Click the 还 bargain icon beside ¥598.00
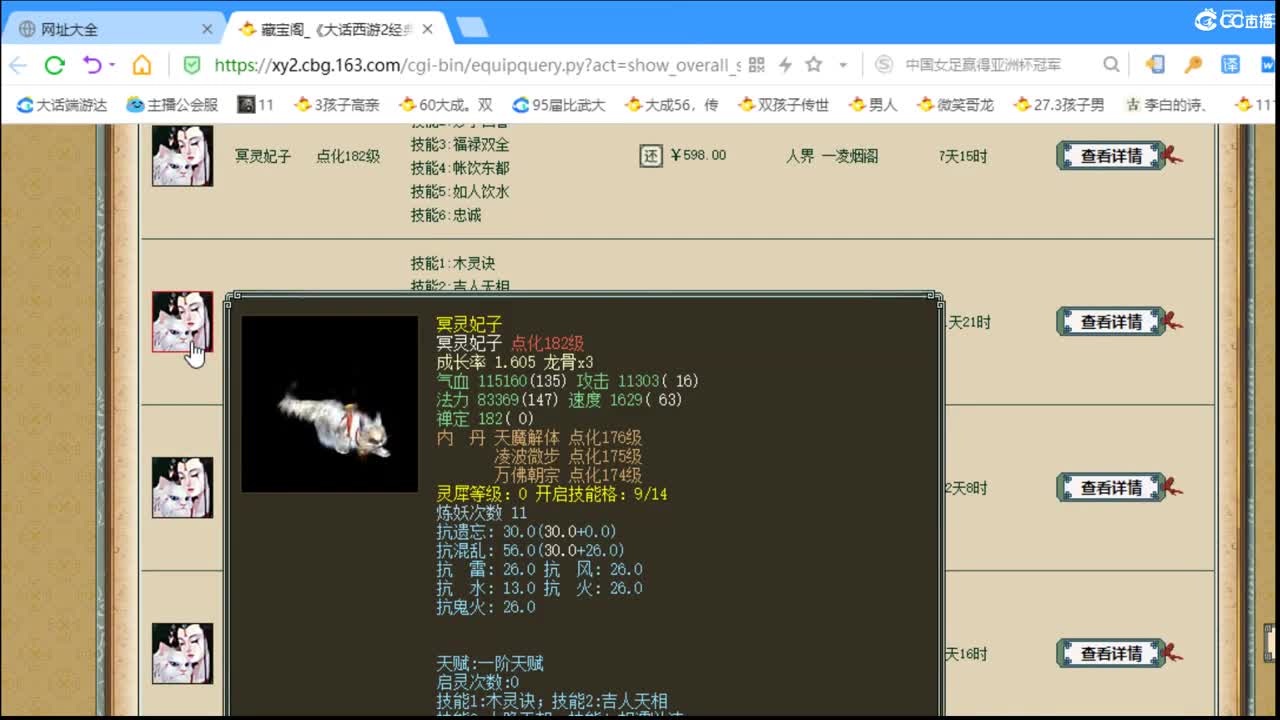The image size is (1280, 720). 651,156
